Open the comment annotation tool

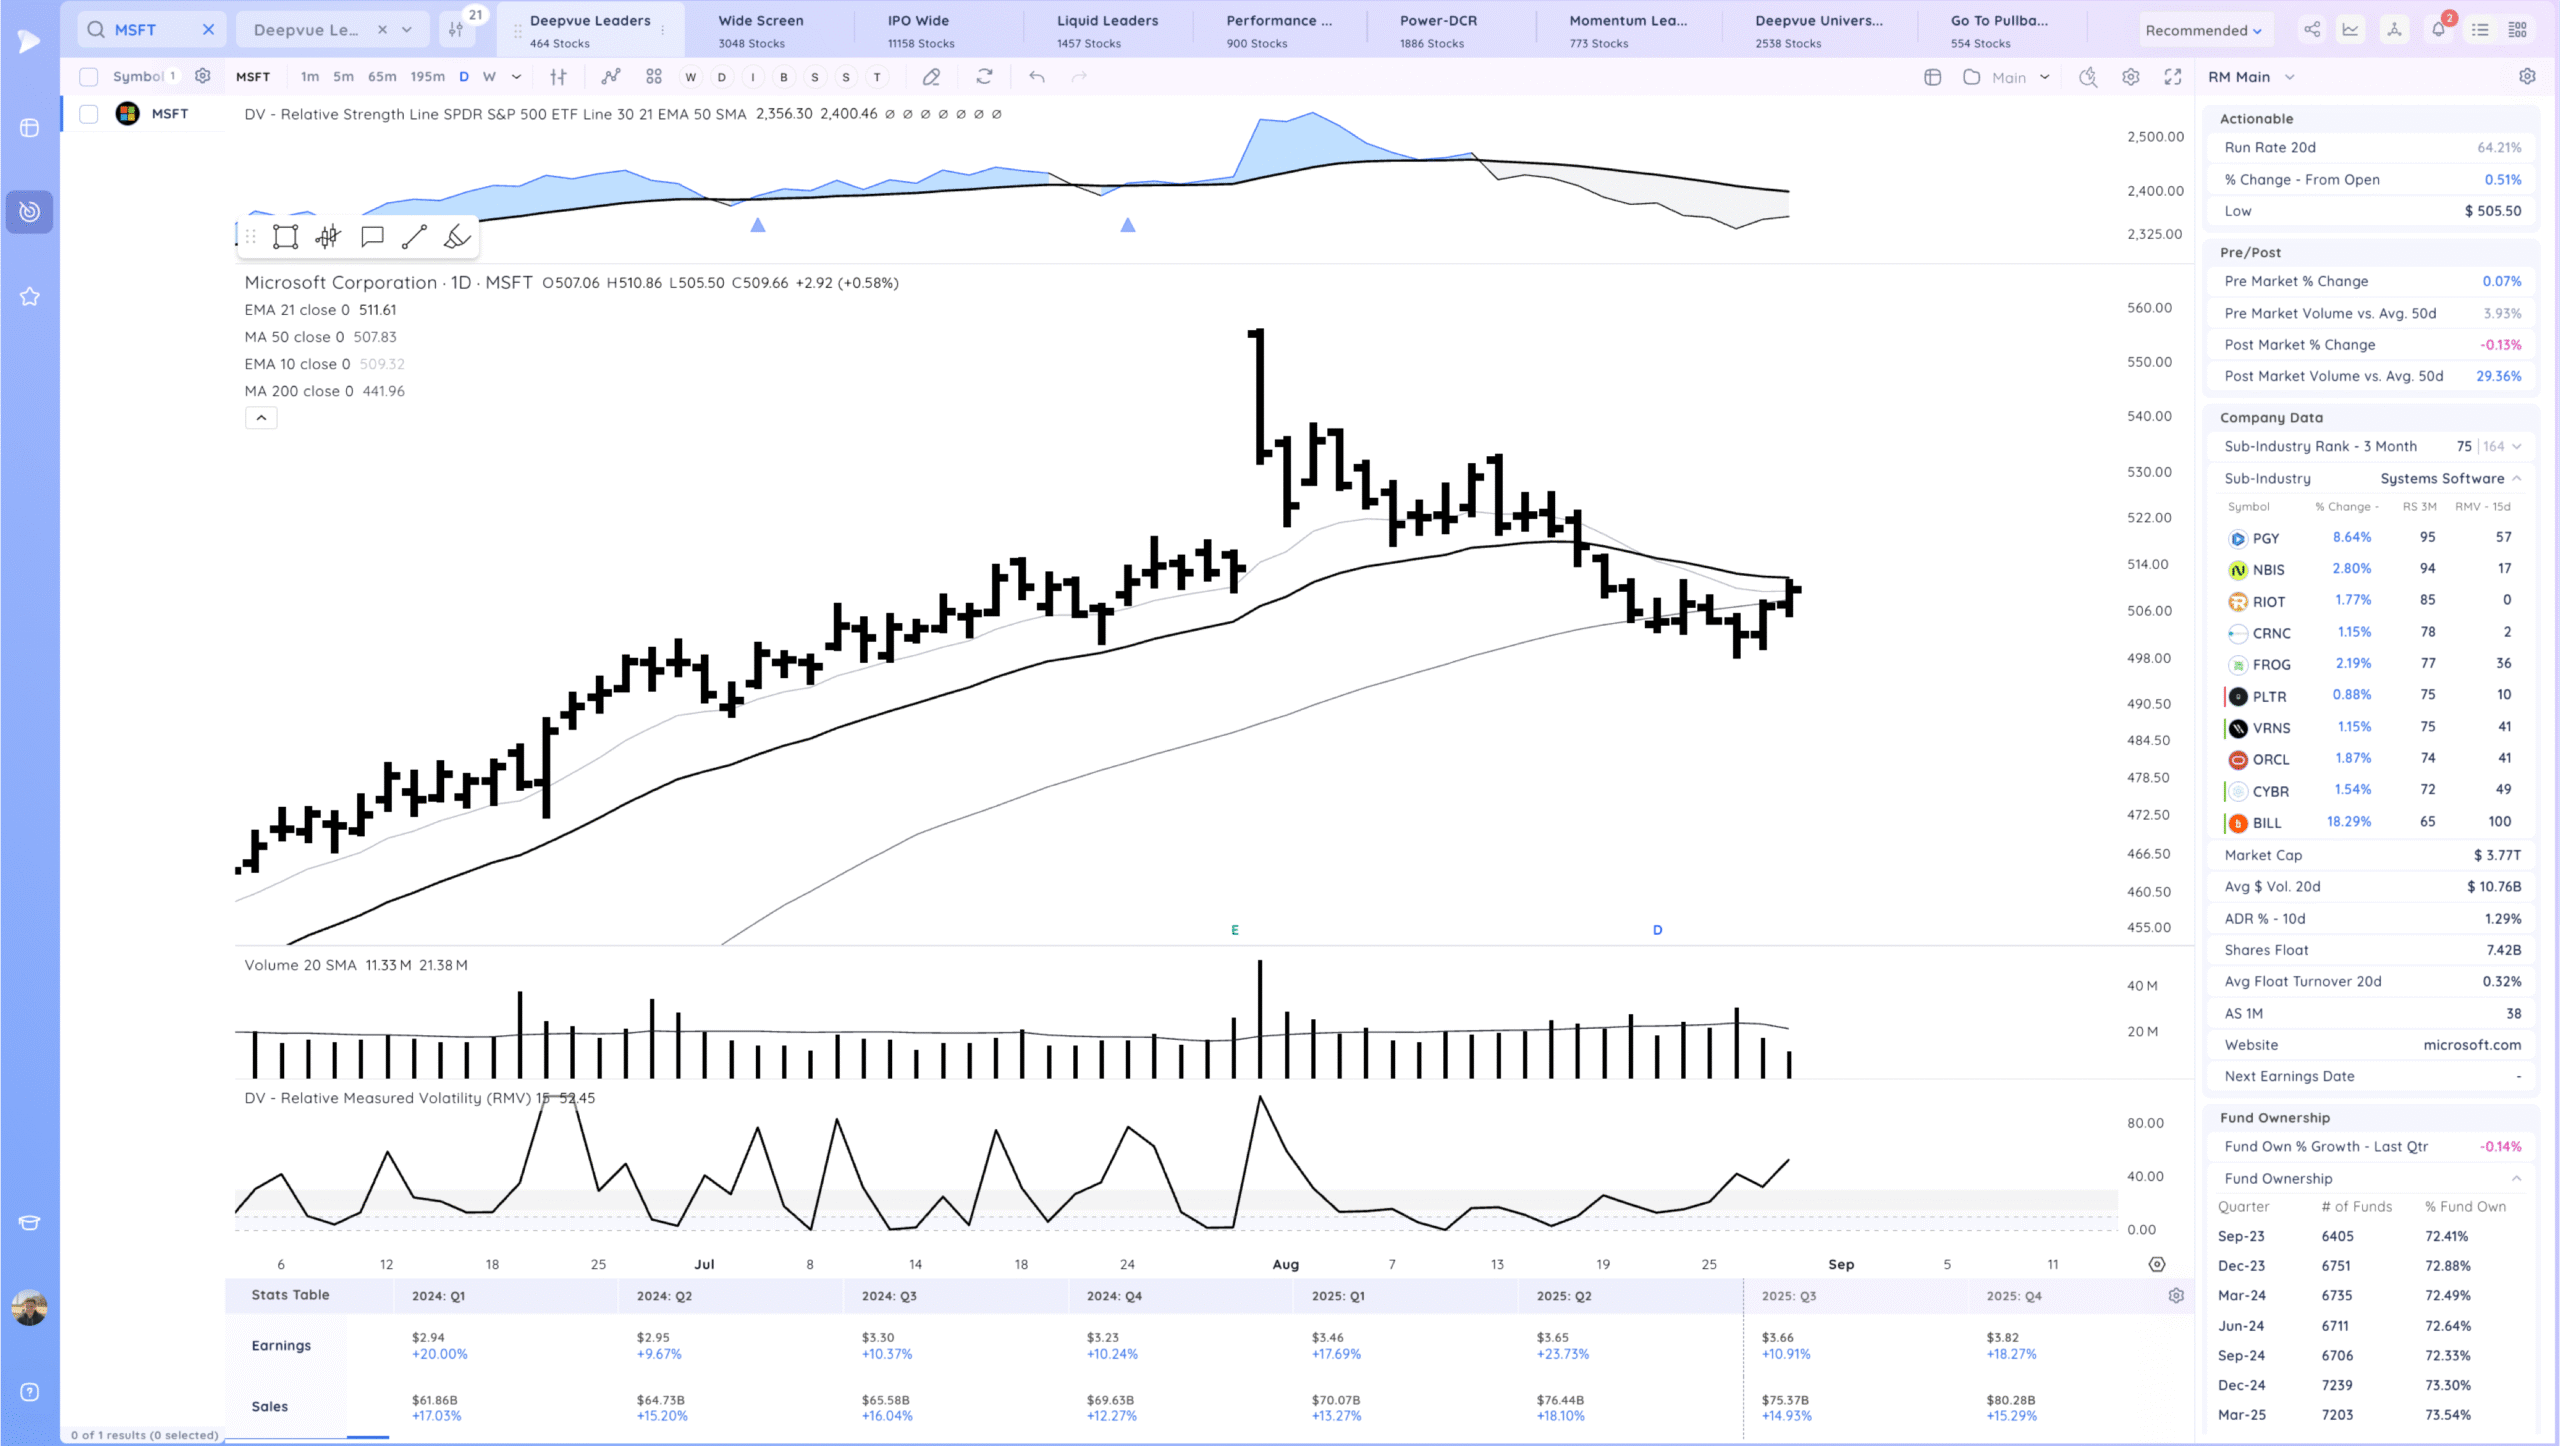coord(372,237)
